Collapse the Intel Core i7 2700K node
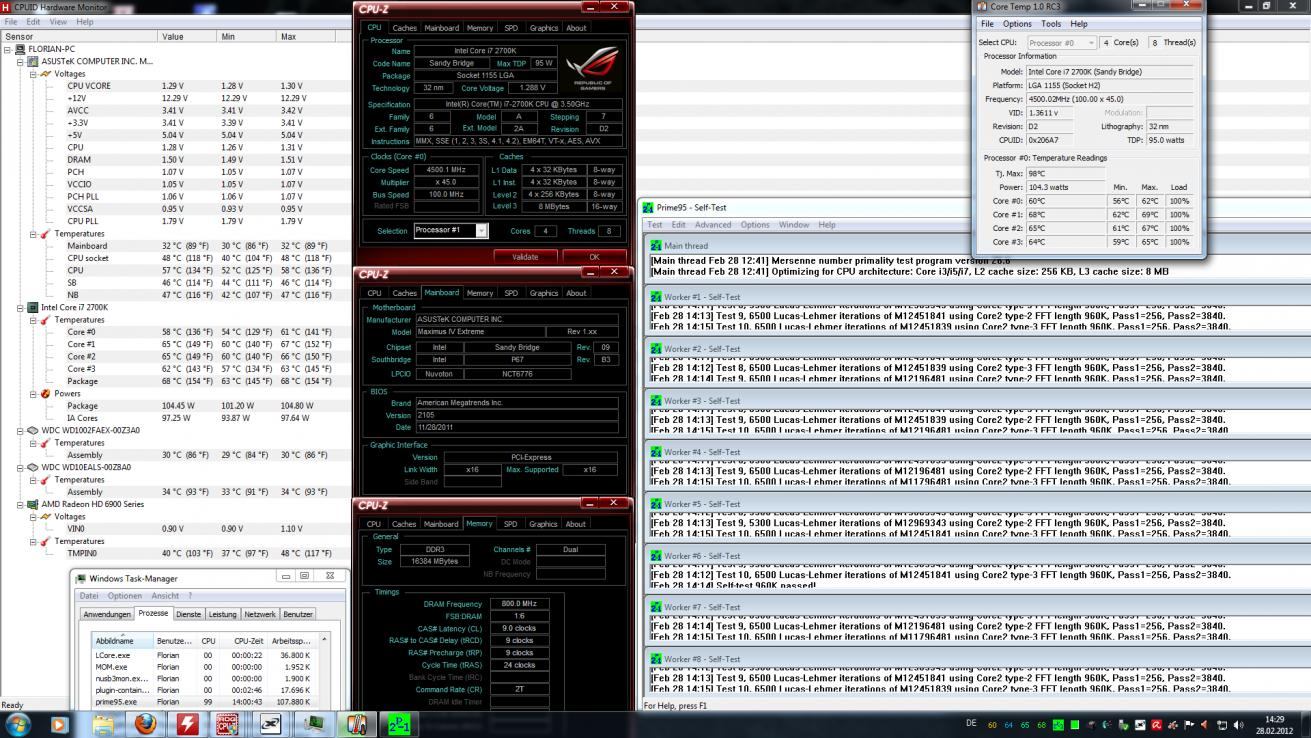1311x738 pixels. 21,308
